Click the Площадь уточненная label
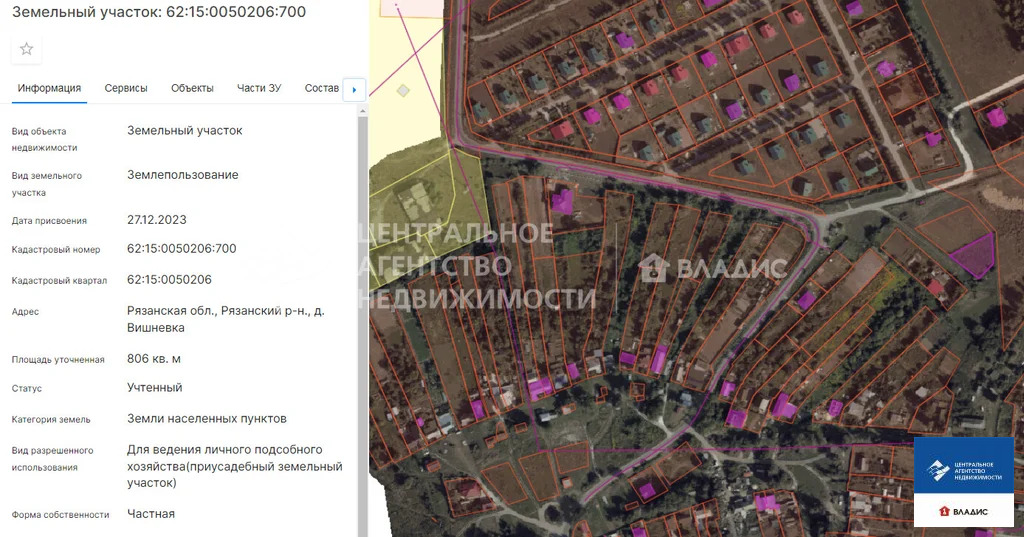Image resolution: width=1024 pixels, height=537 pixels. tap(58, 359)
